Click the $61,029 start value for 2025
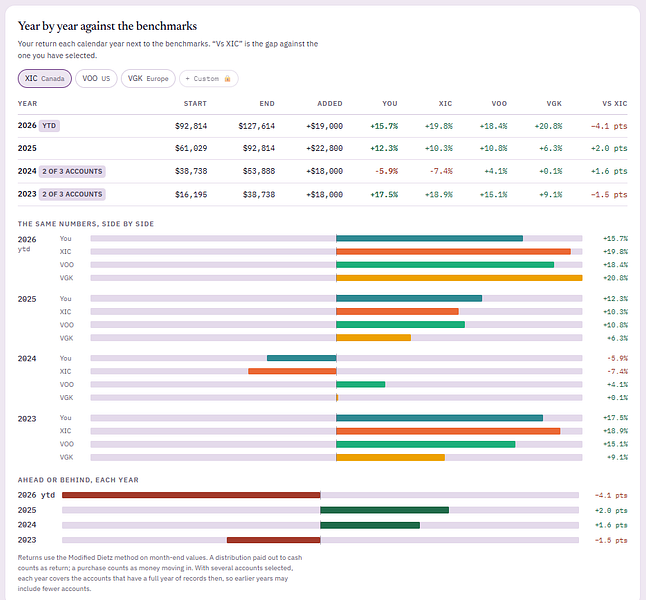The height and width of the screenshot is (600, 646). point(191,148)
